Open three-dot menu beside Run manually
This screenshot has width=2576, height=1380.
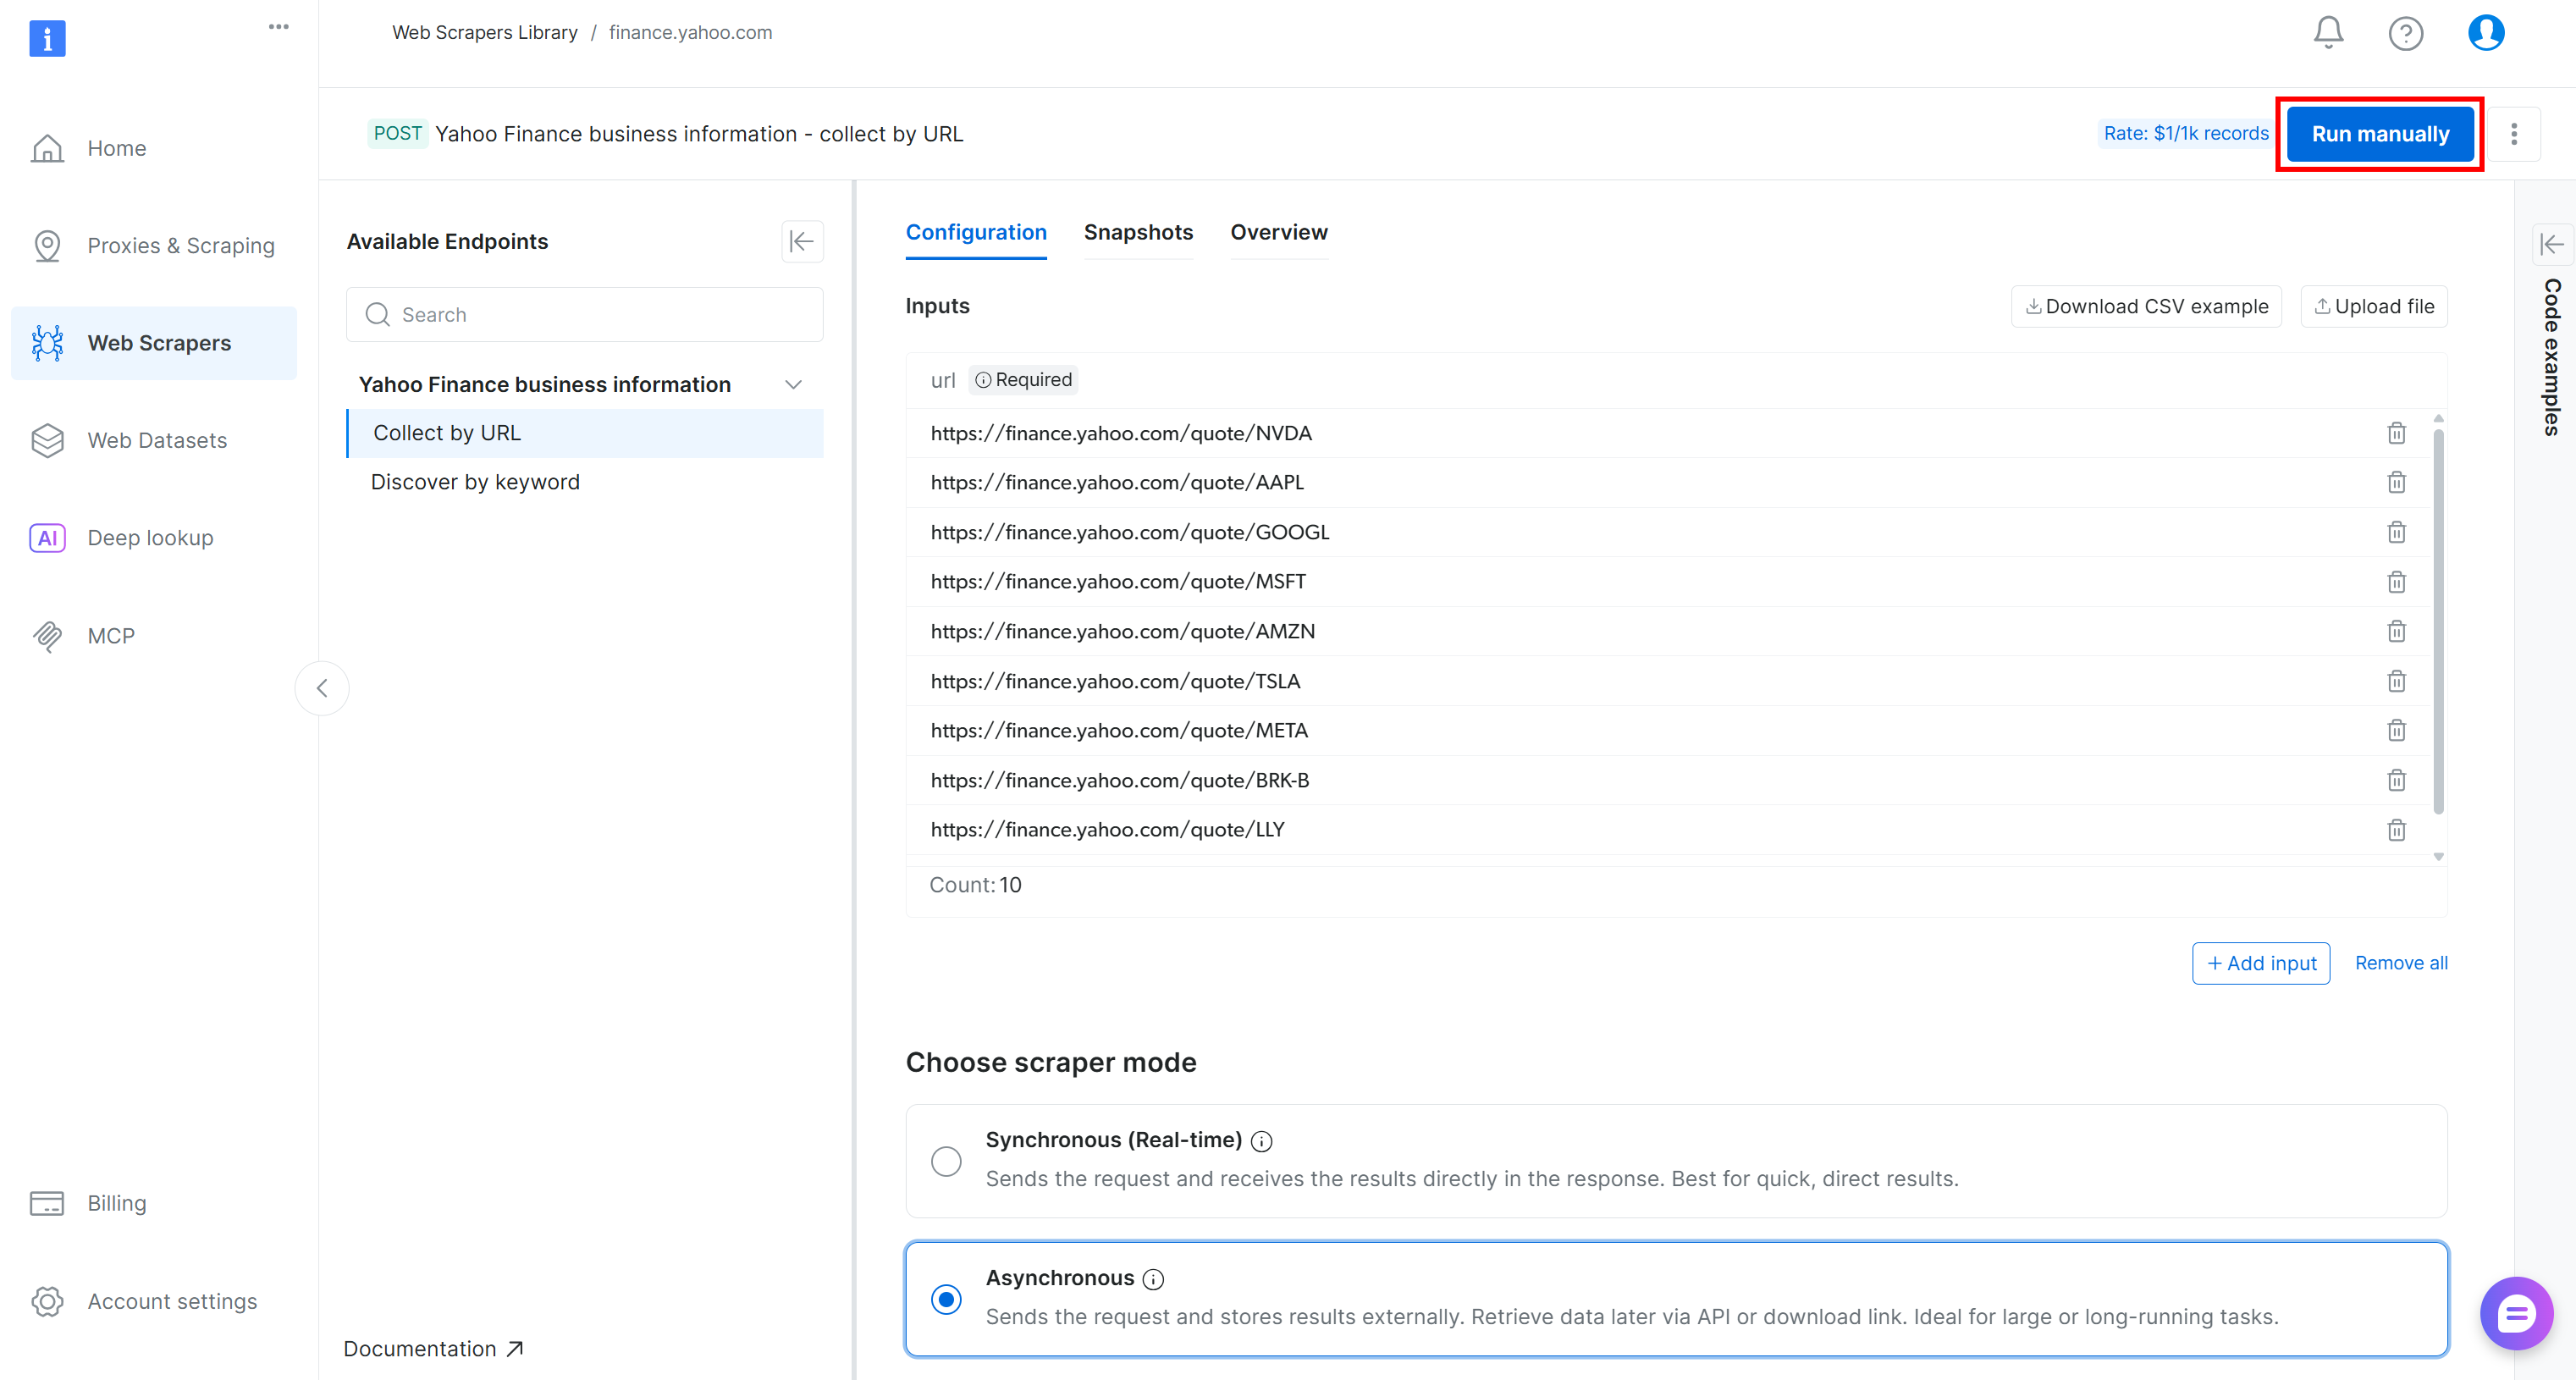2513,134
